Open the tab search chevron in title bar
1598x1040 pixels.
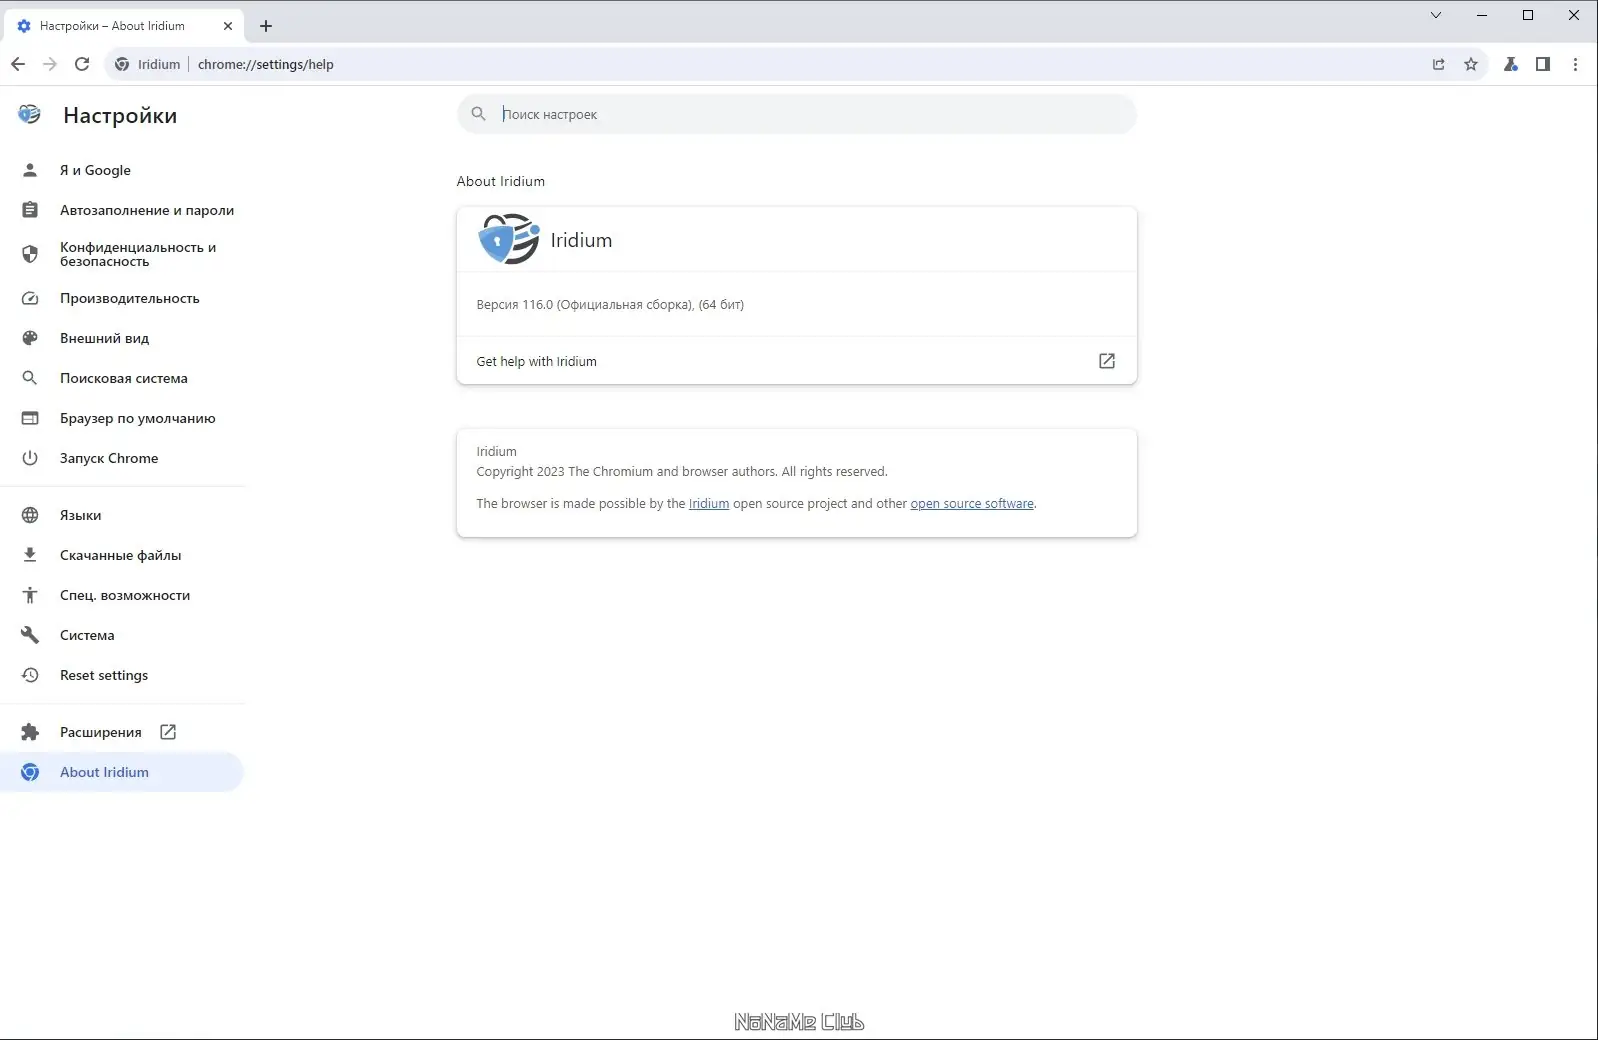(x=1436, y=15)
